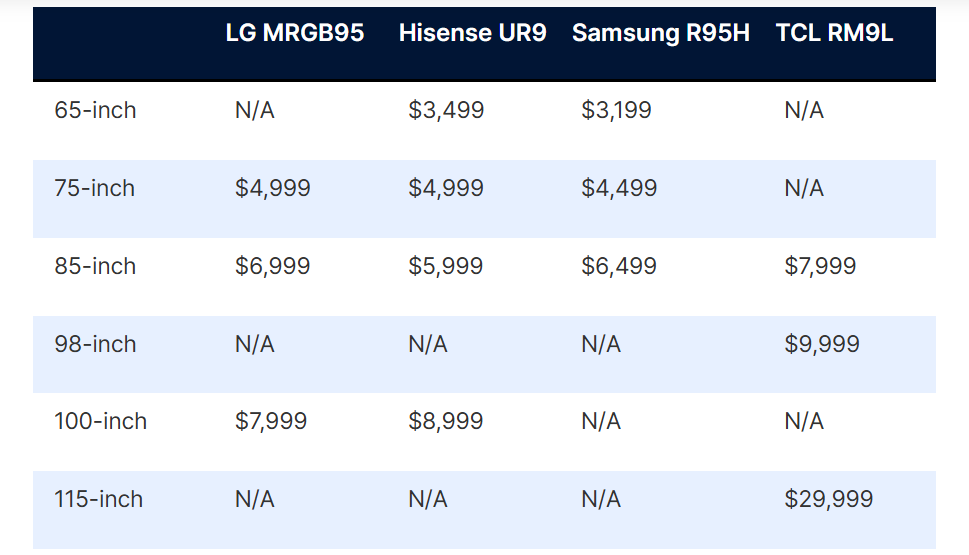The width and height of the screenshot is (969, 555).
Task: Click the Samsung 75-inch price $4,499
Action: click(x=619, y=188)
